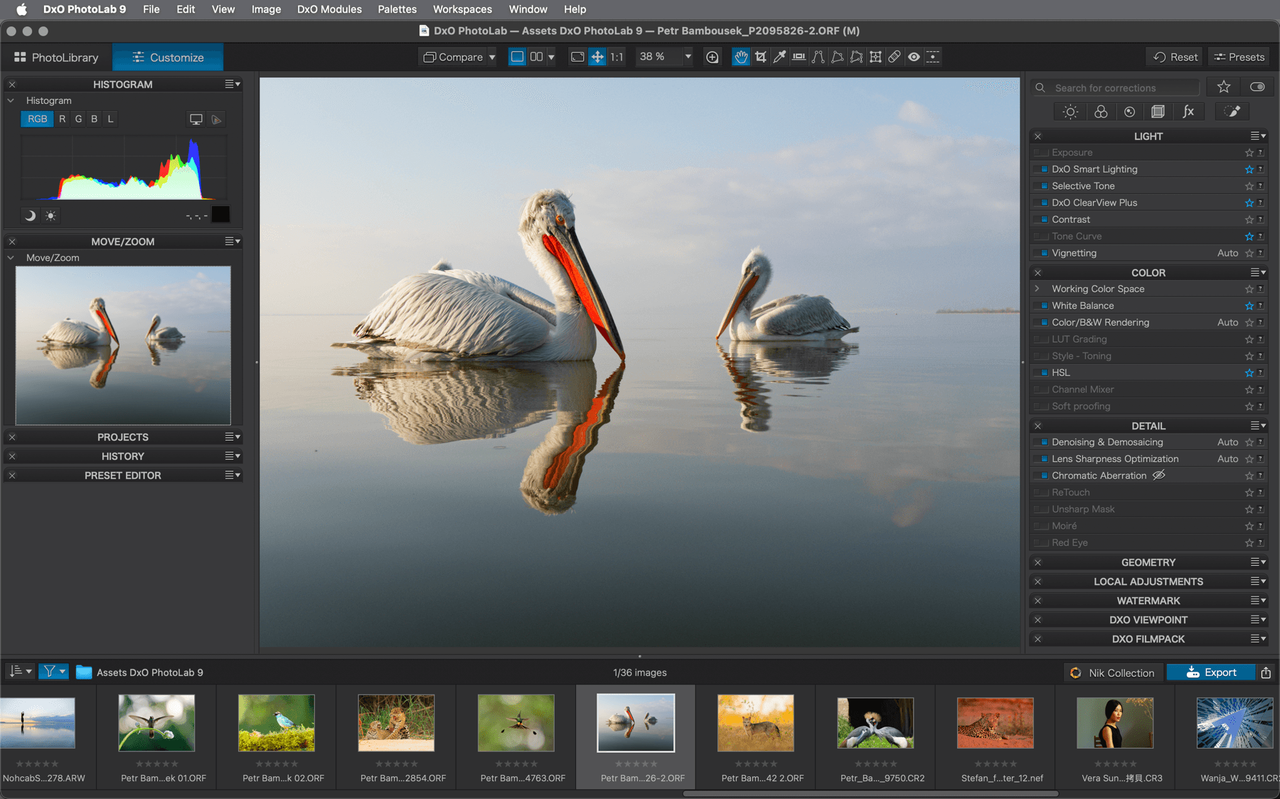Viewport: 1280px width, 799px height.
Task: Toggle the show-only-active-corrections switch near the star
Action: [1257, 86]
